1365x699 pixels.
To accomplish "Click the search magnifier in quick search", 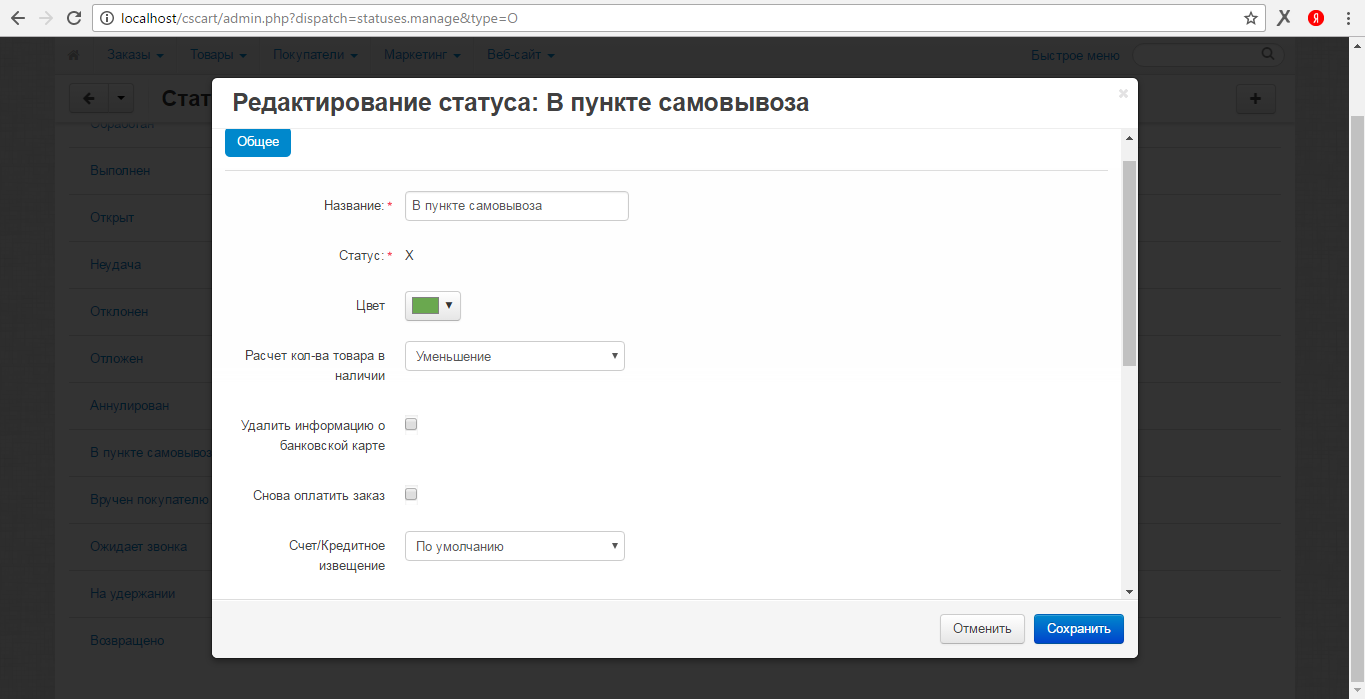I will (1268, 54).
